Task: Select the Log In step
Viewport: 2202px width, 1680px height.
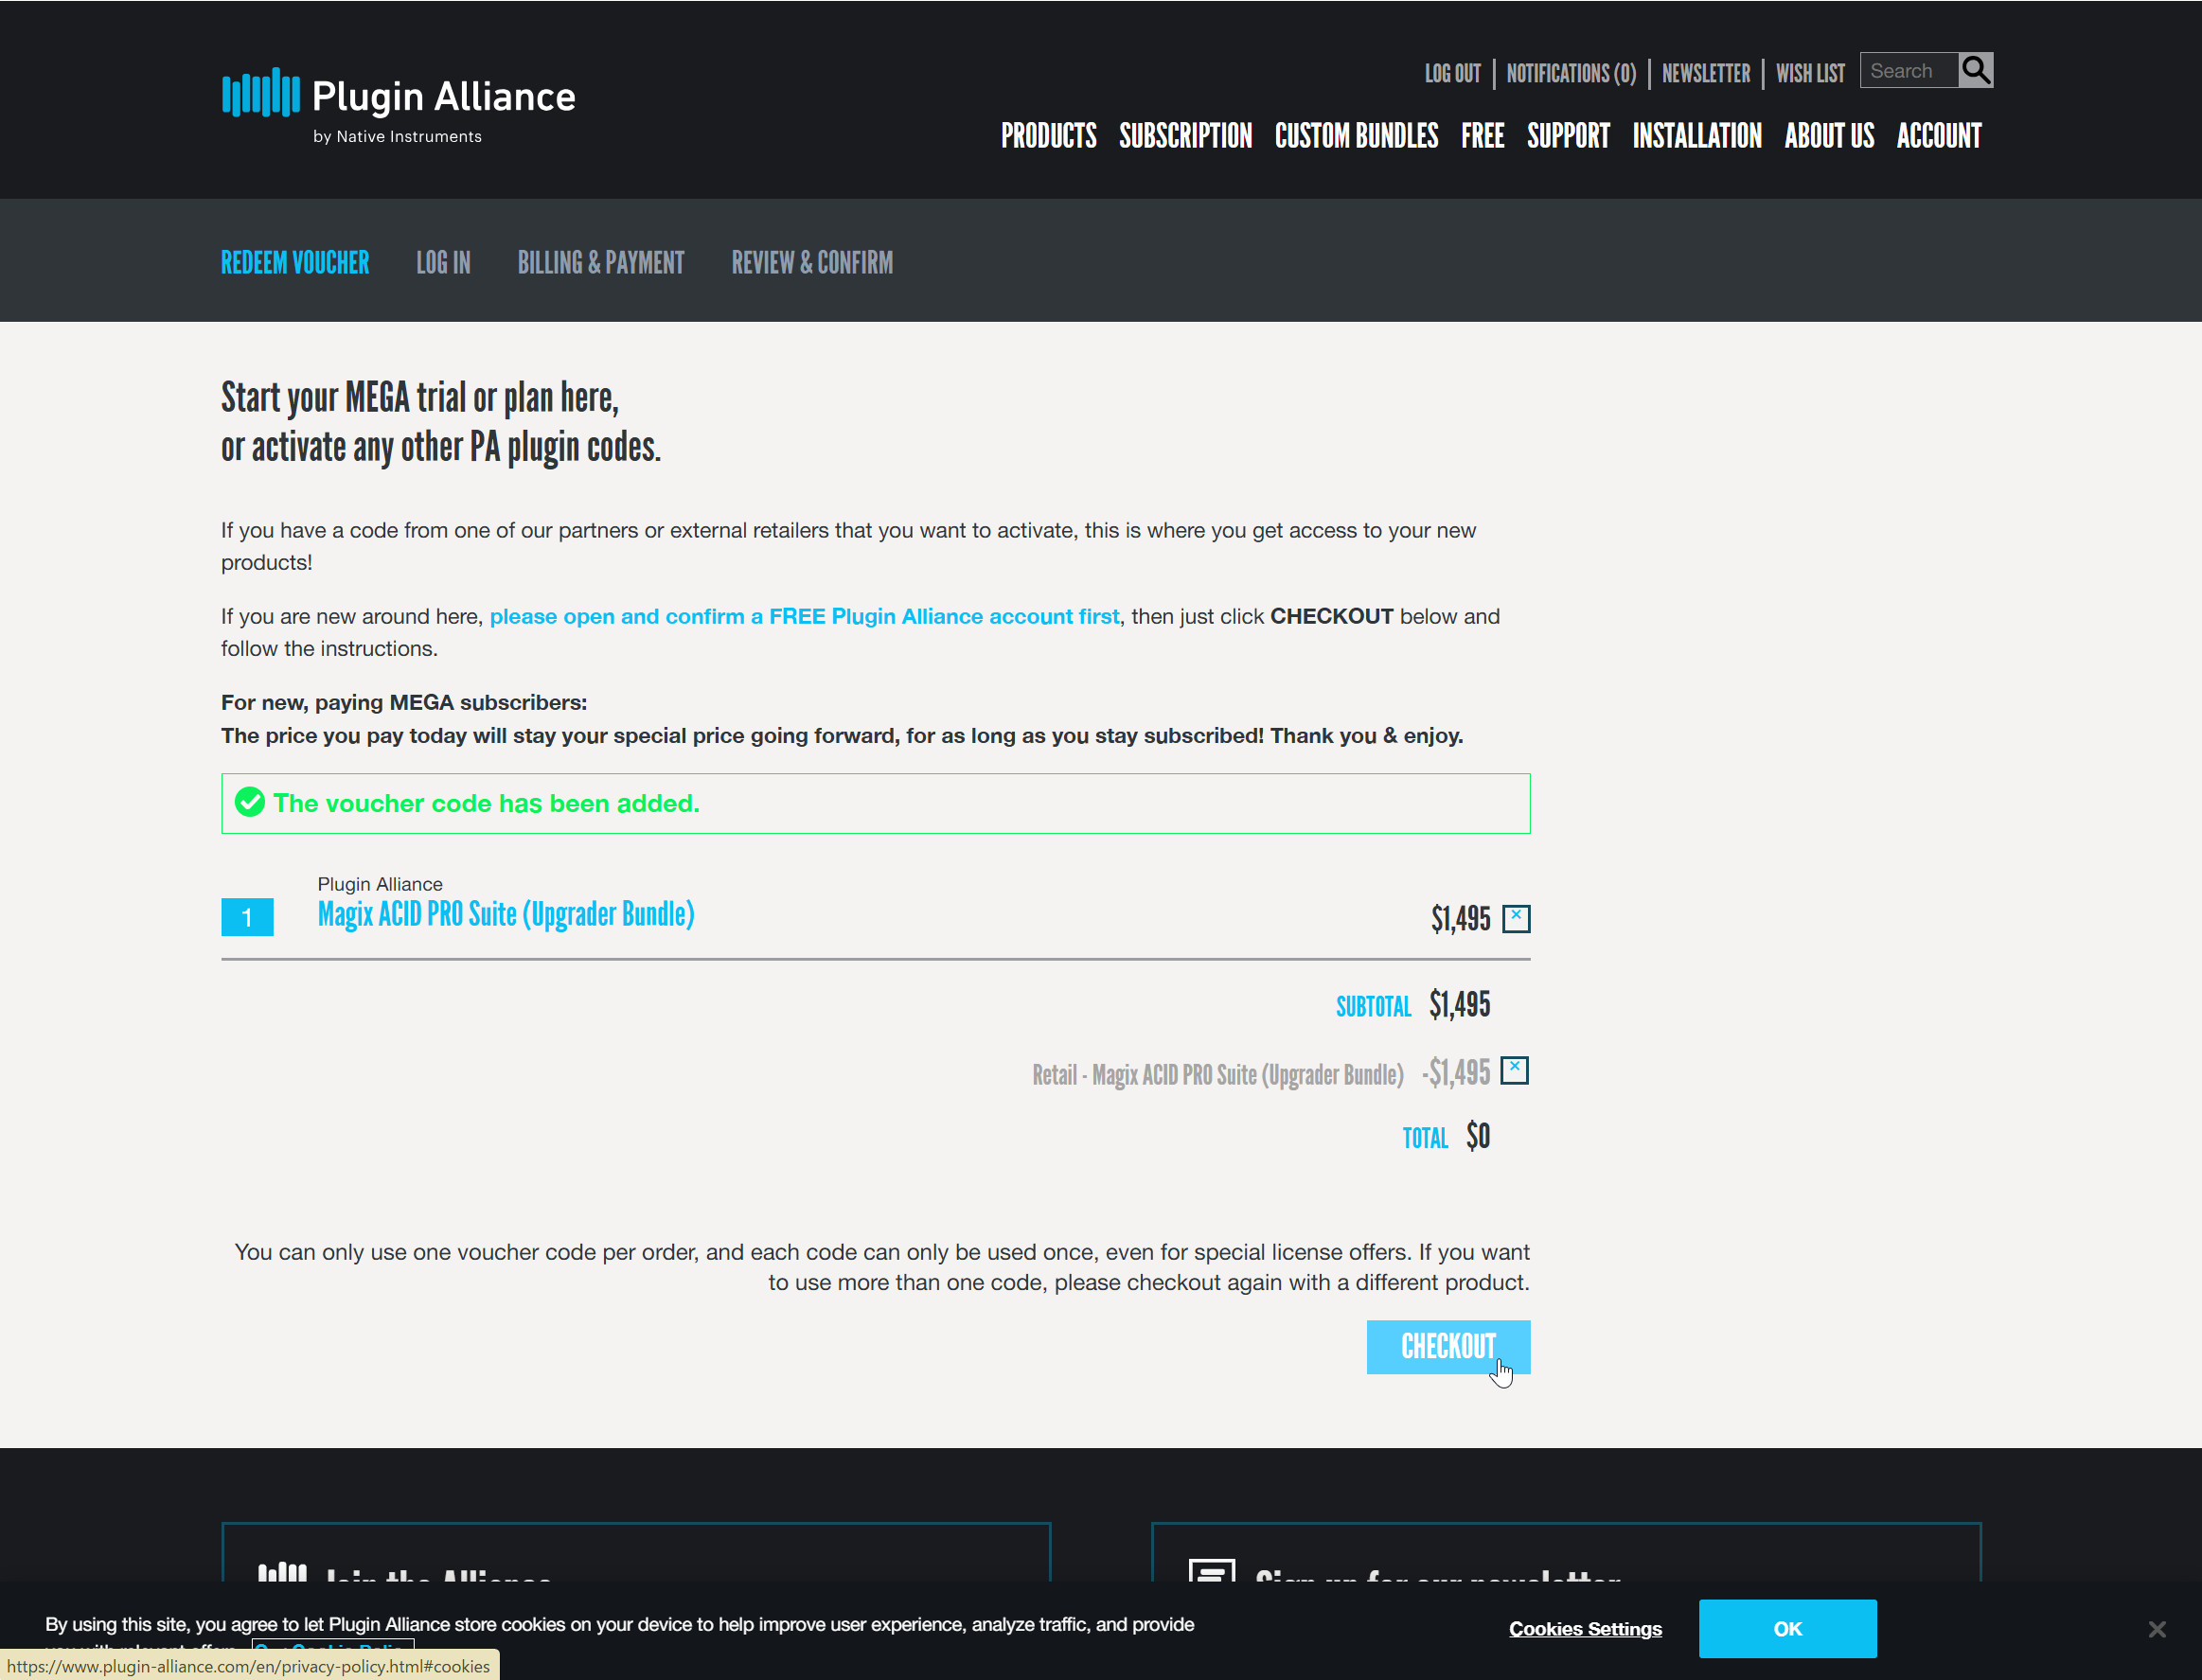Action: pos(443,262)
